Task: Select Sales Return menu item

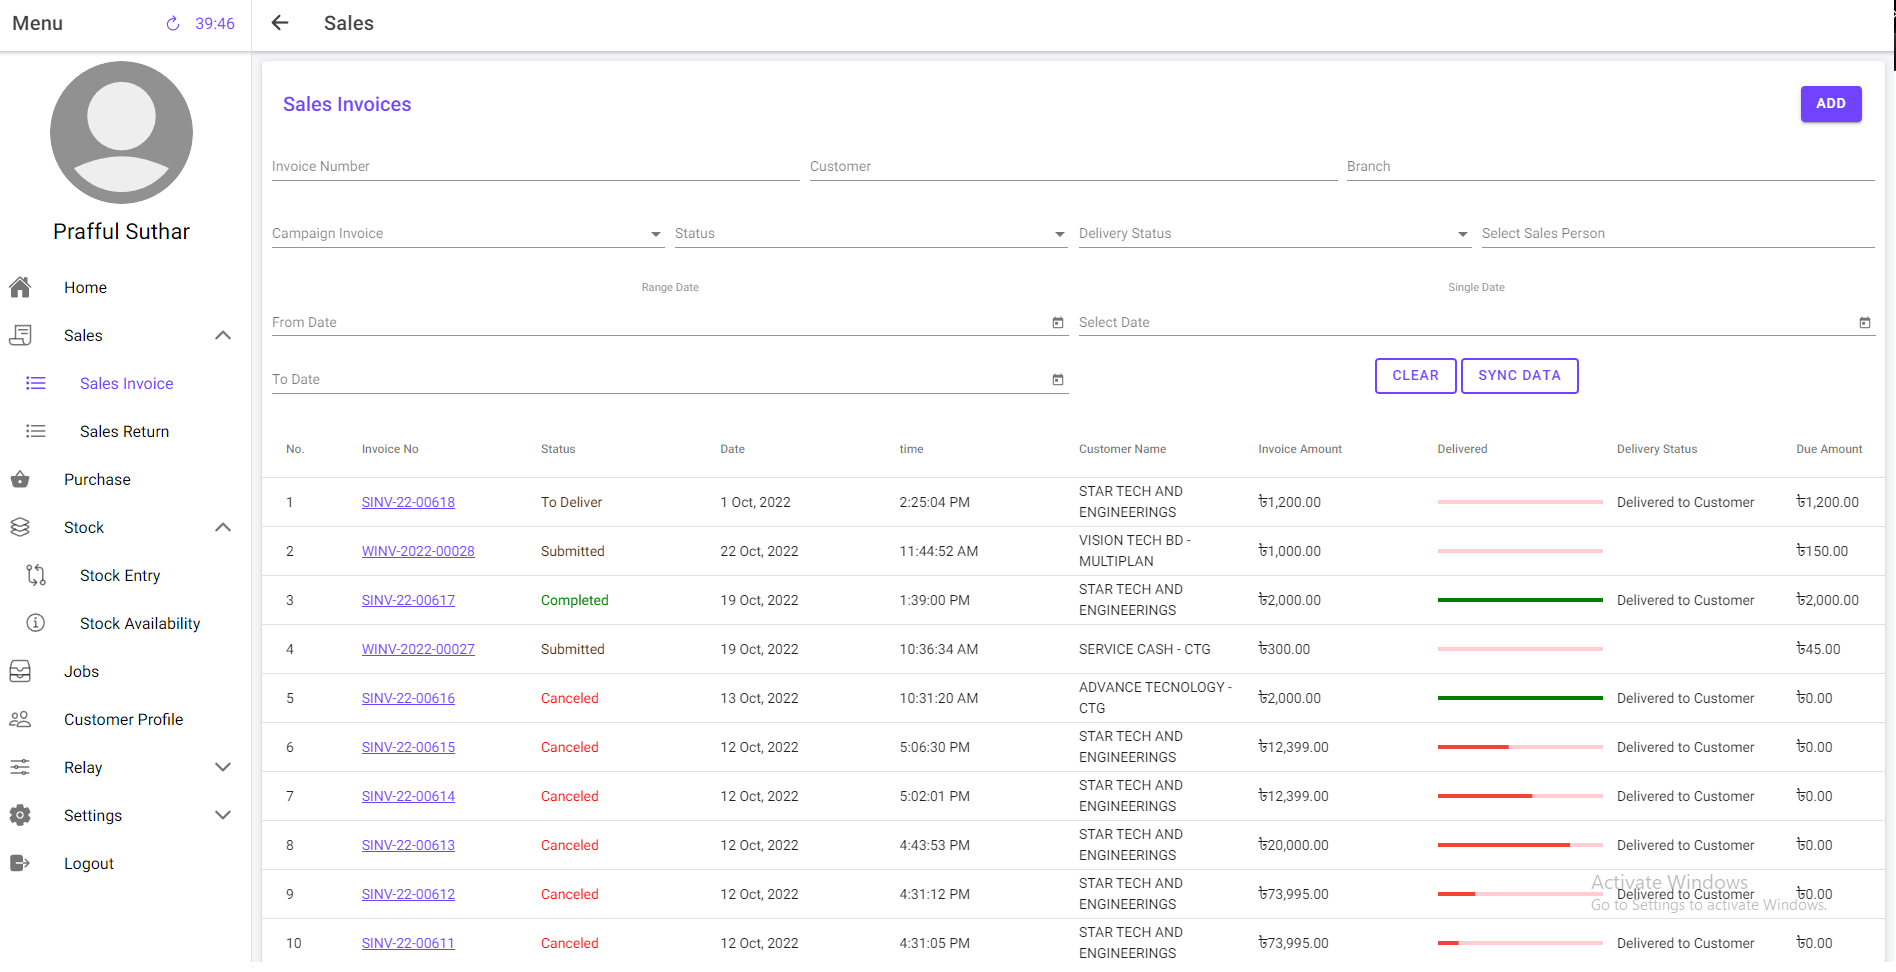Action: [x=124, y=431]
